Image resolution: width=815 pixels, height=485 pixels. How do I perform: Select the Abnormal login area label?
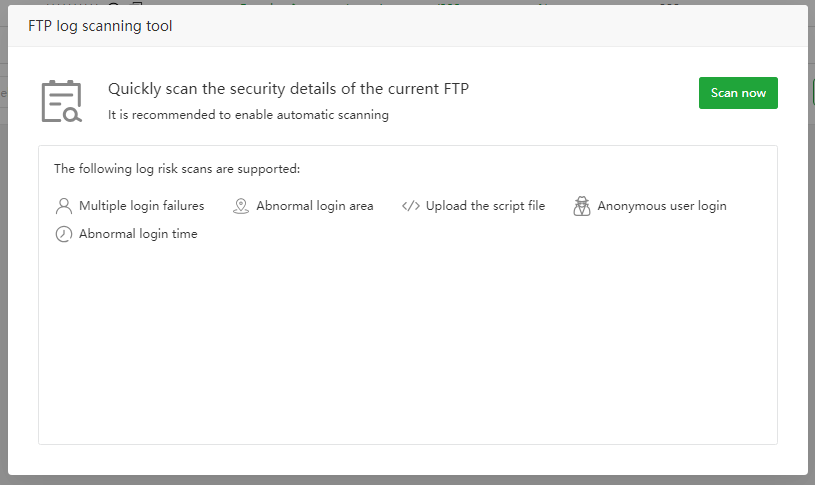point(314,206)
